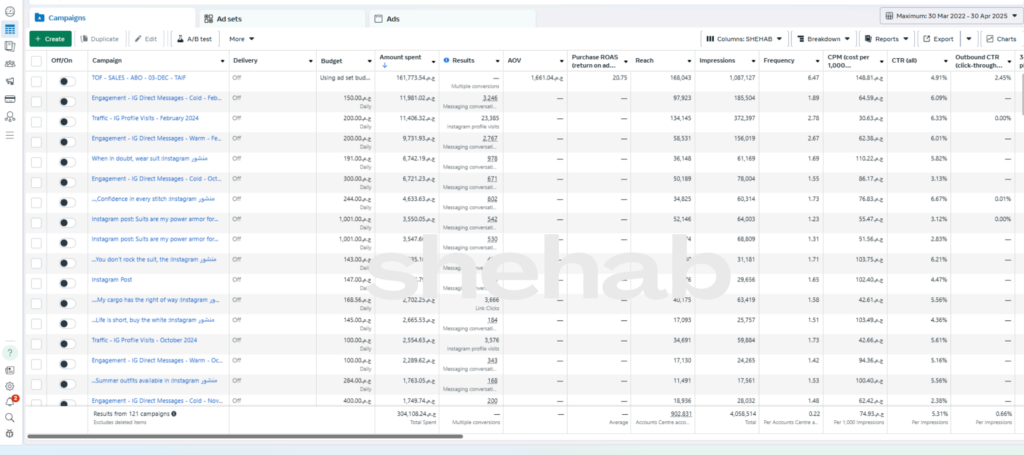Expand the Columns: SHEHAB dropdown
This screenshot has width=1024, height=455.
coord(745,39)
